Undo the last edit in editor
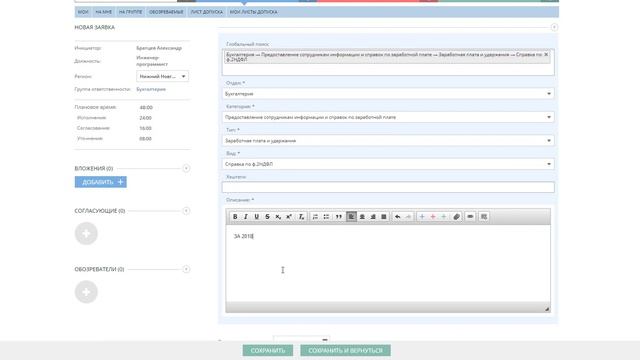The height and width of the screenshot is (360, 640). 398,217
